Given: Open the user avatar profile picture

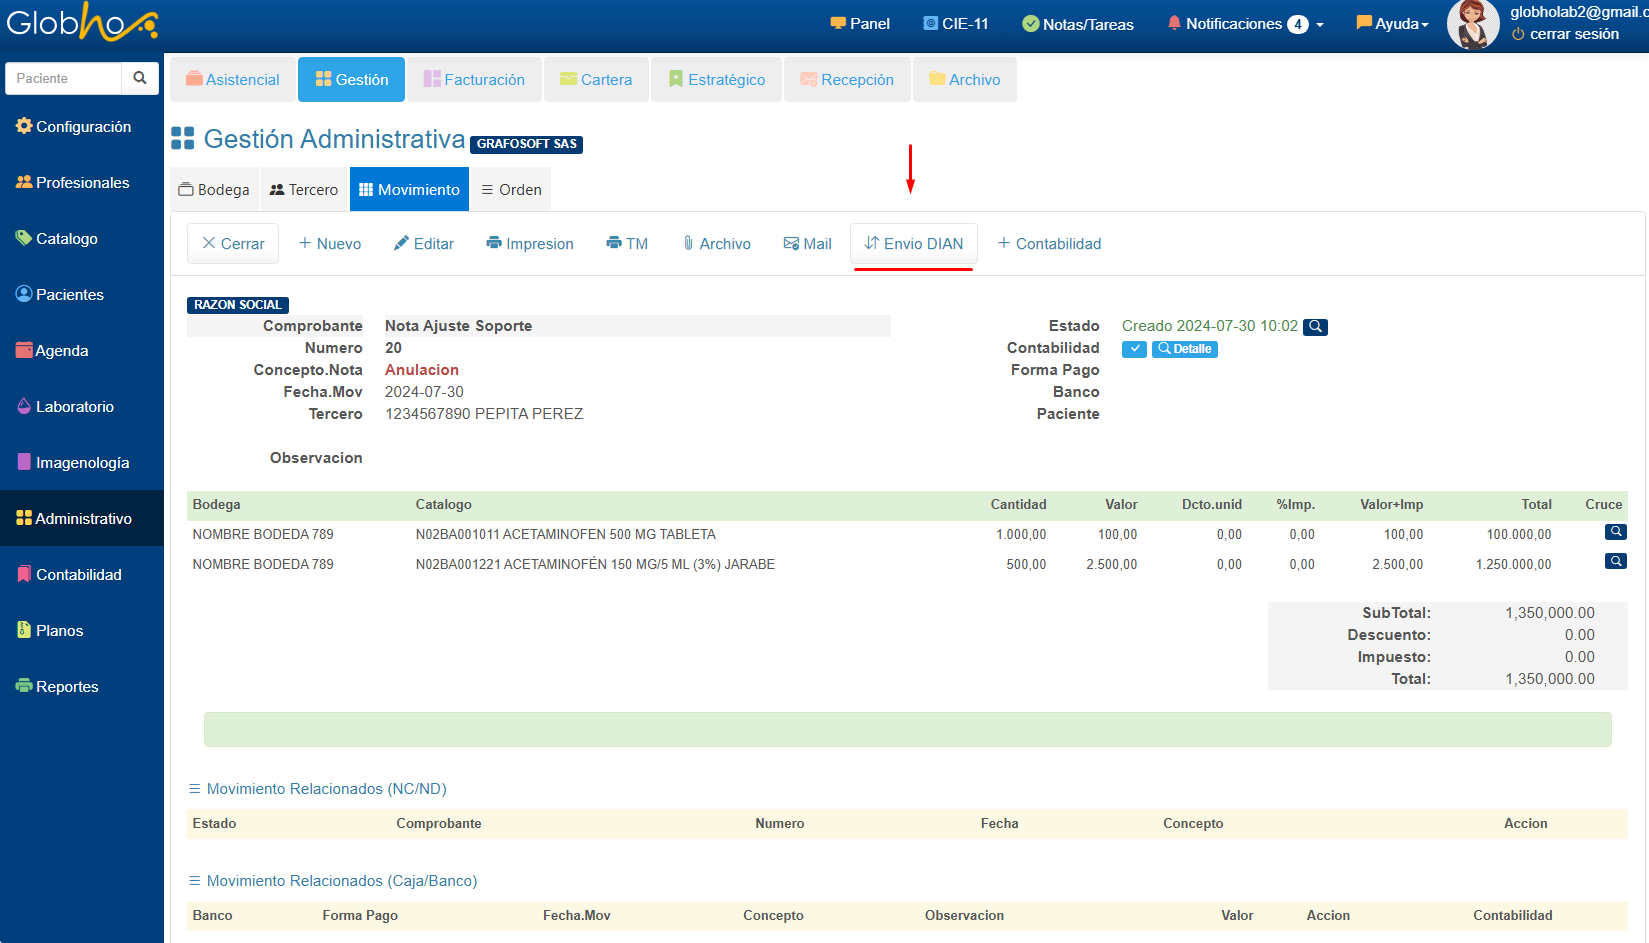Looking at the screenshot, I should coord(1472,25).
